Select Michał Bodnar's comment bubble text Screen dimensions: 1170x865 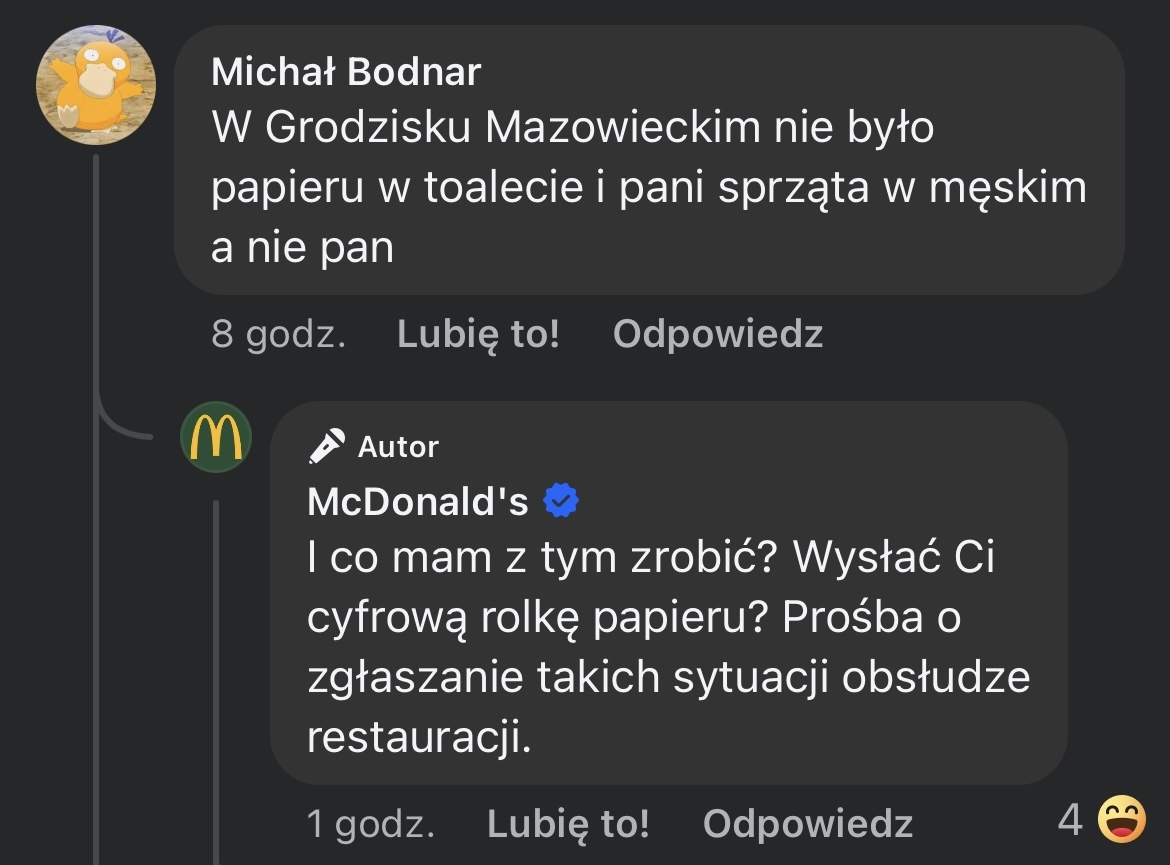tap(648, 189)
